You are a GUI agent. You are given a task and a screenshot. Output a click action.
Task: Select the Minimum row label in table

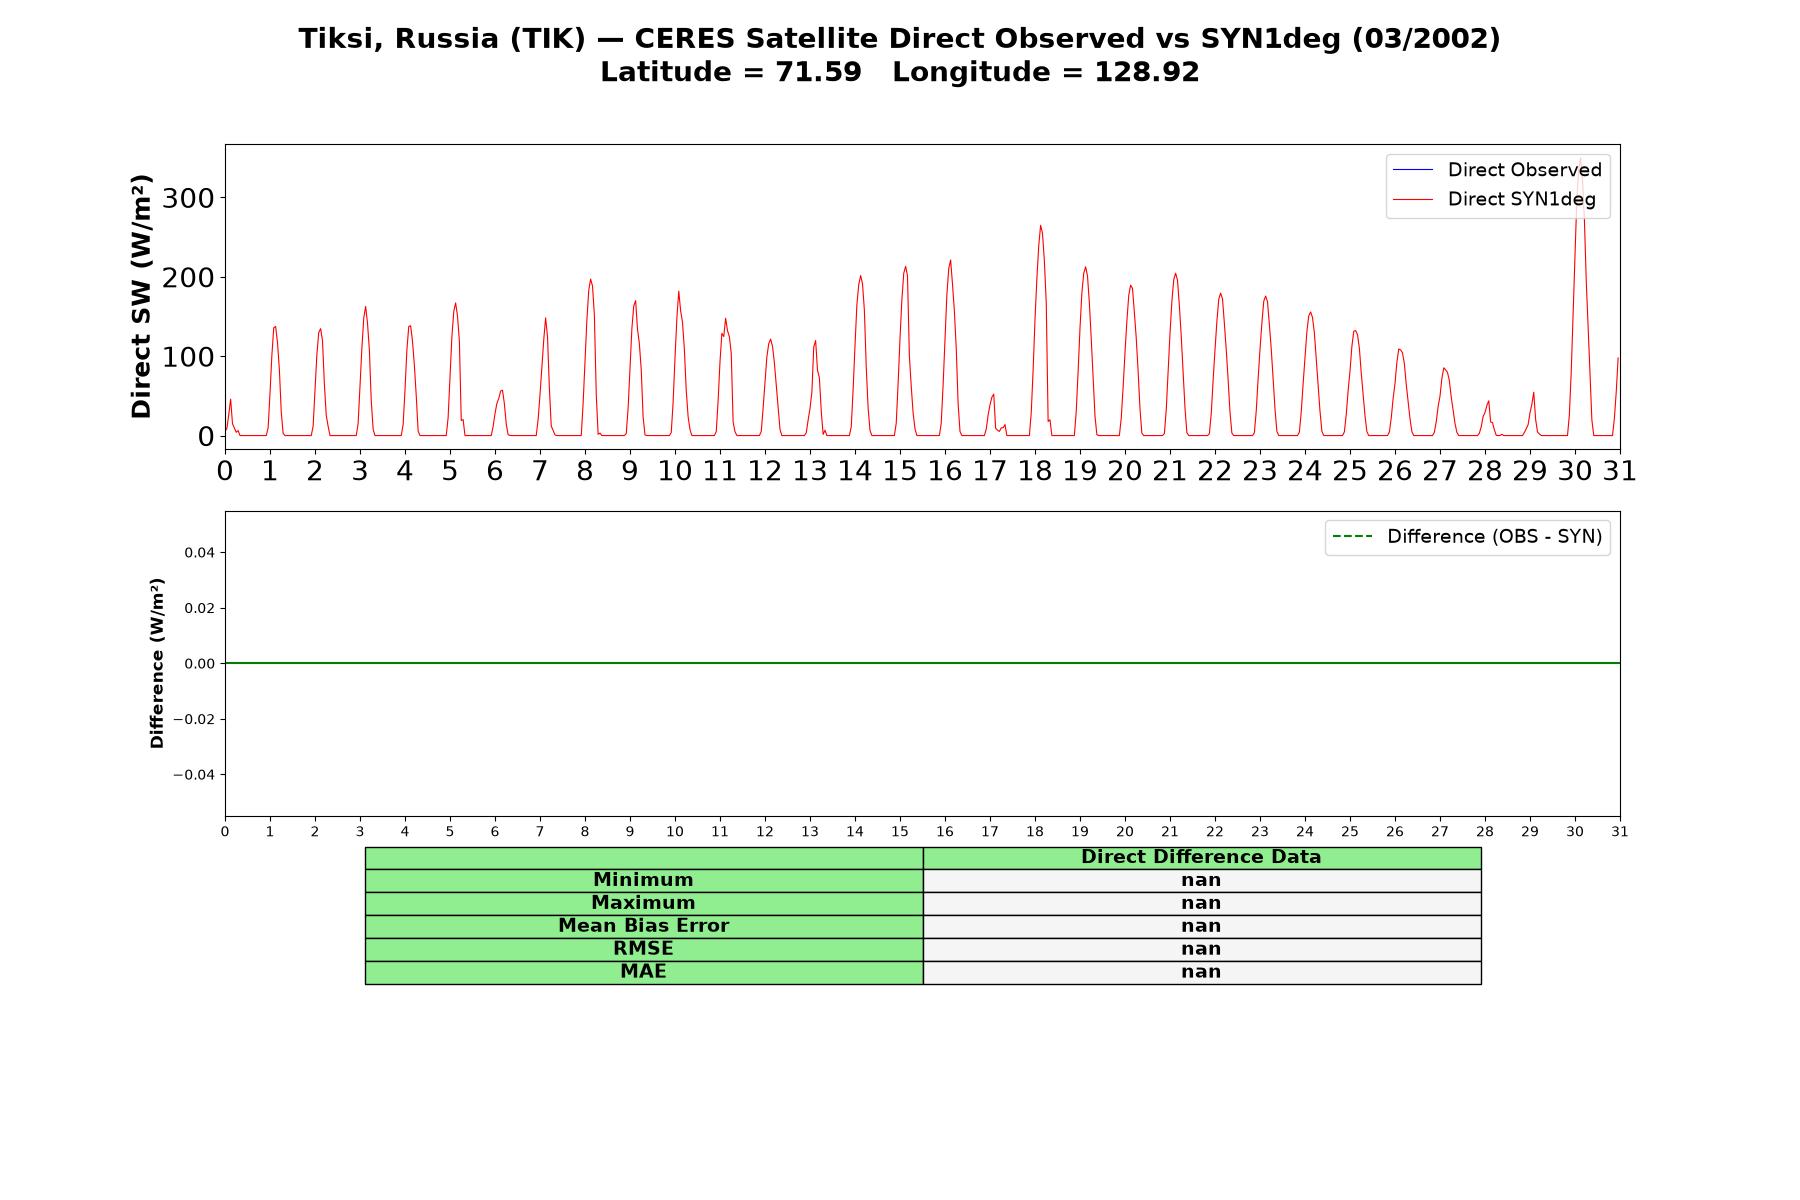[643, 880]
